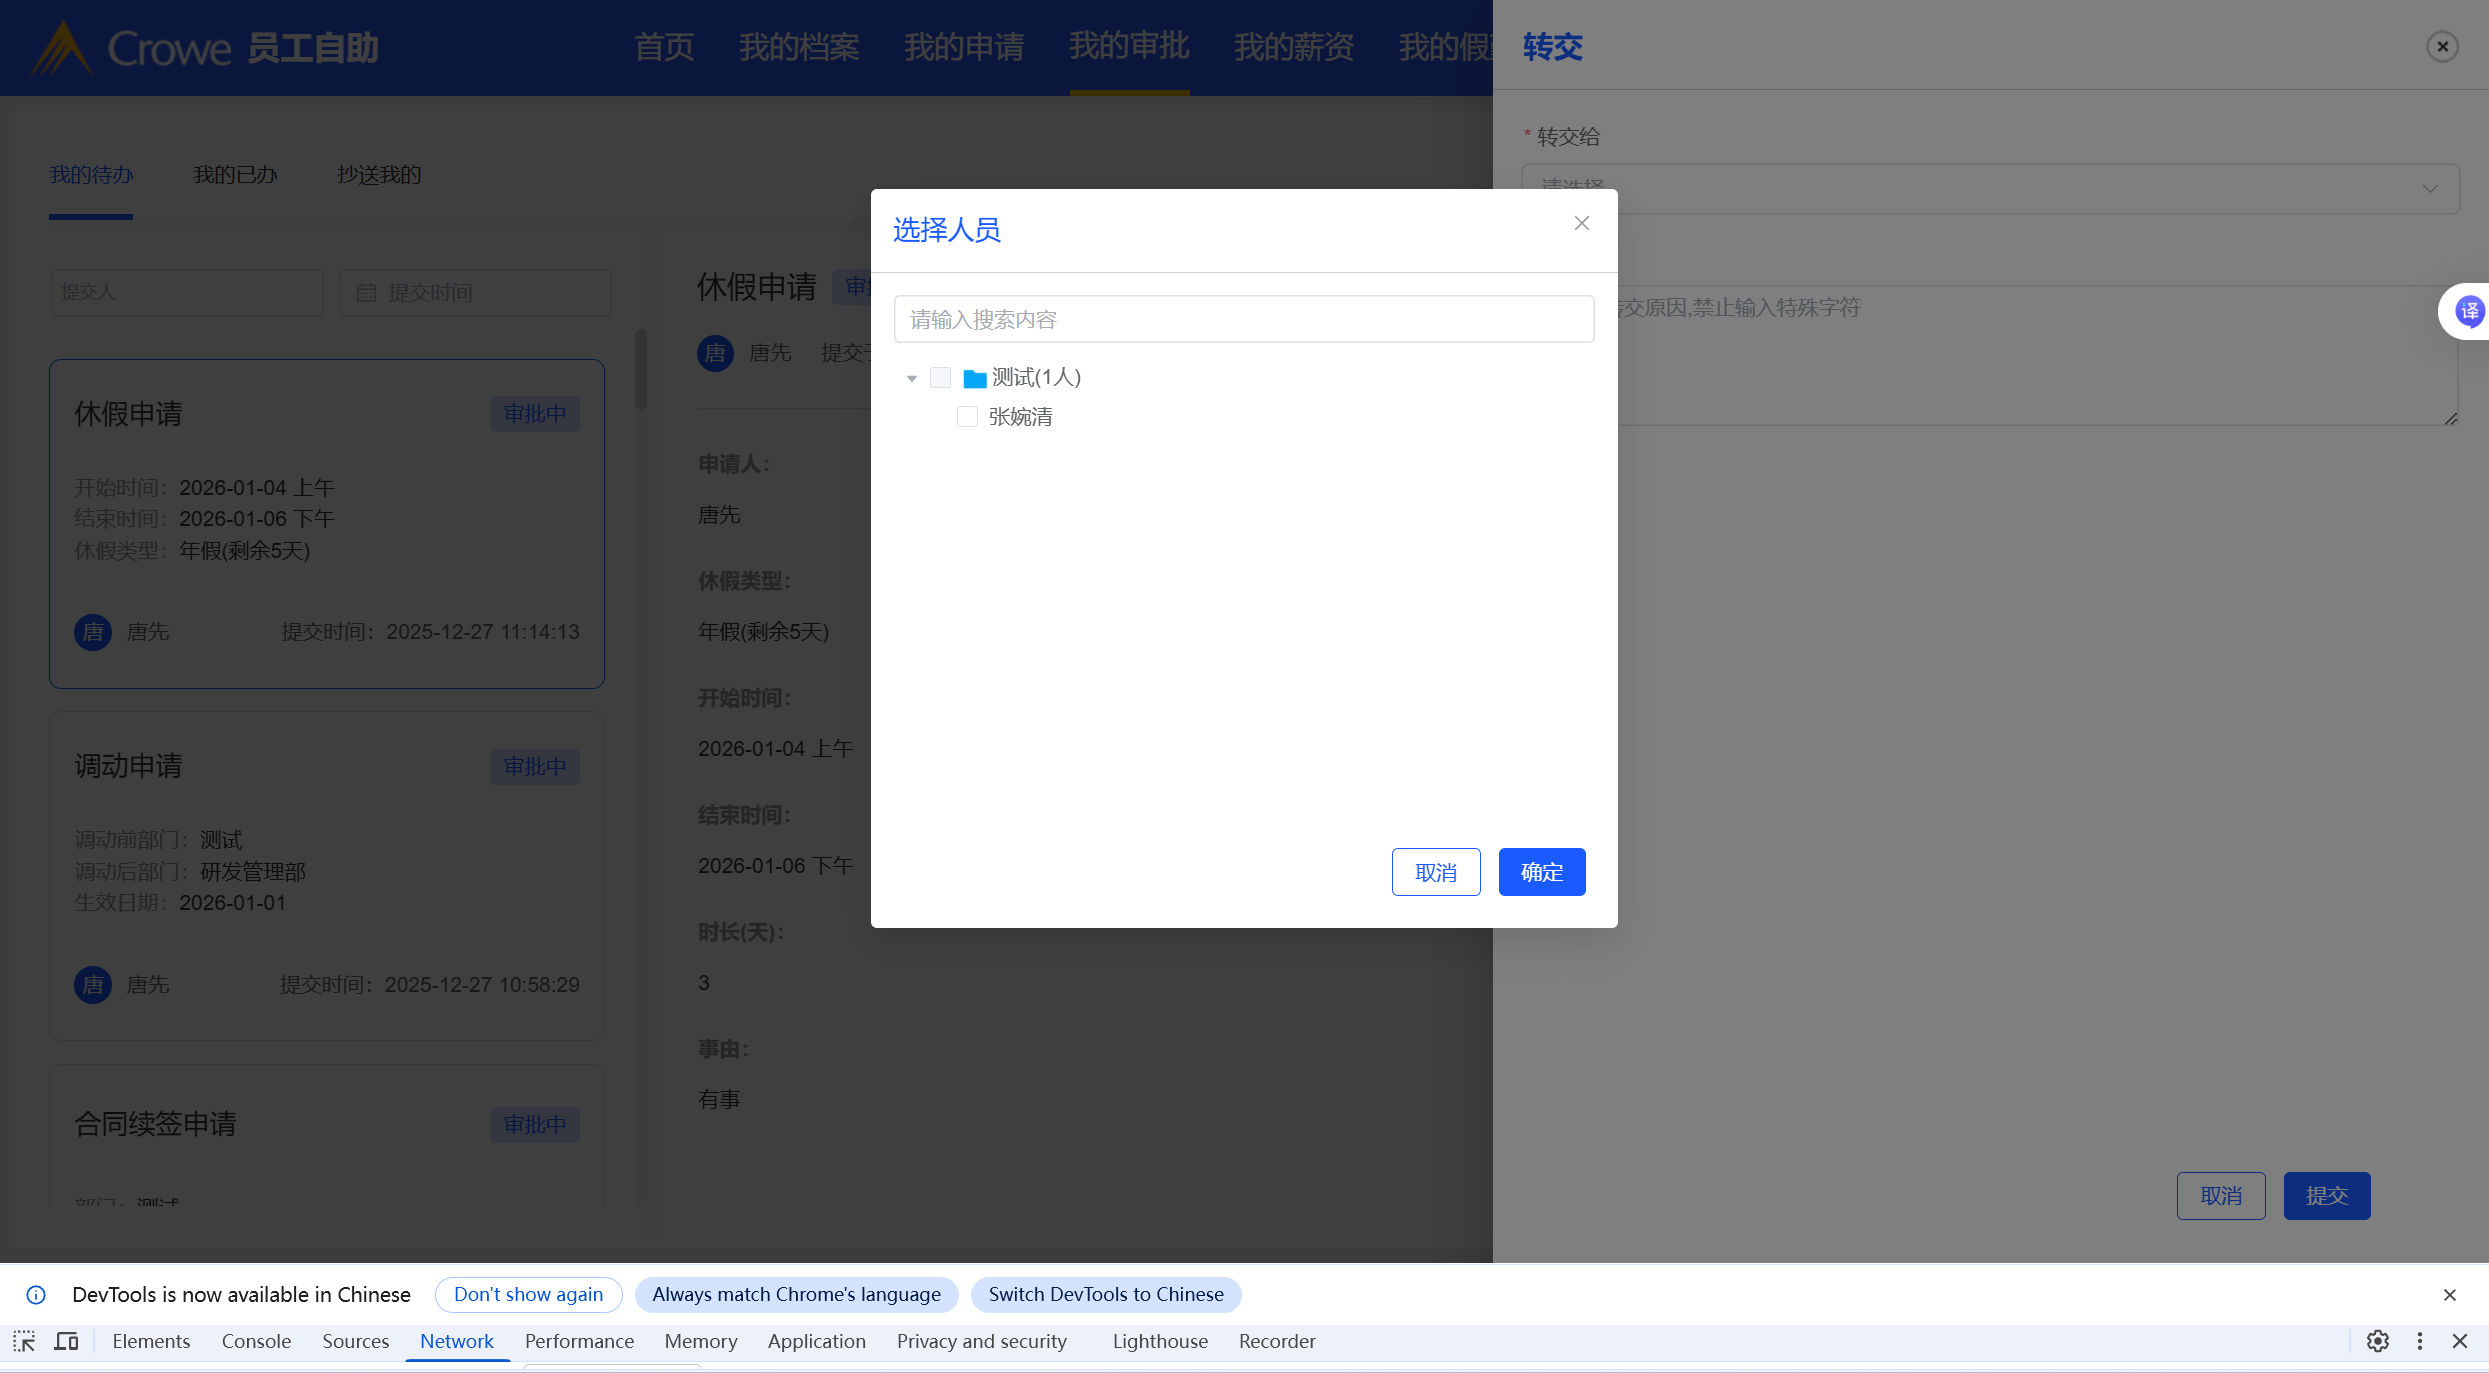This screenshot has width=2489, height=1373.
Task: Click the inspect element picker icon
Action: coord(24,1341)
